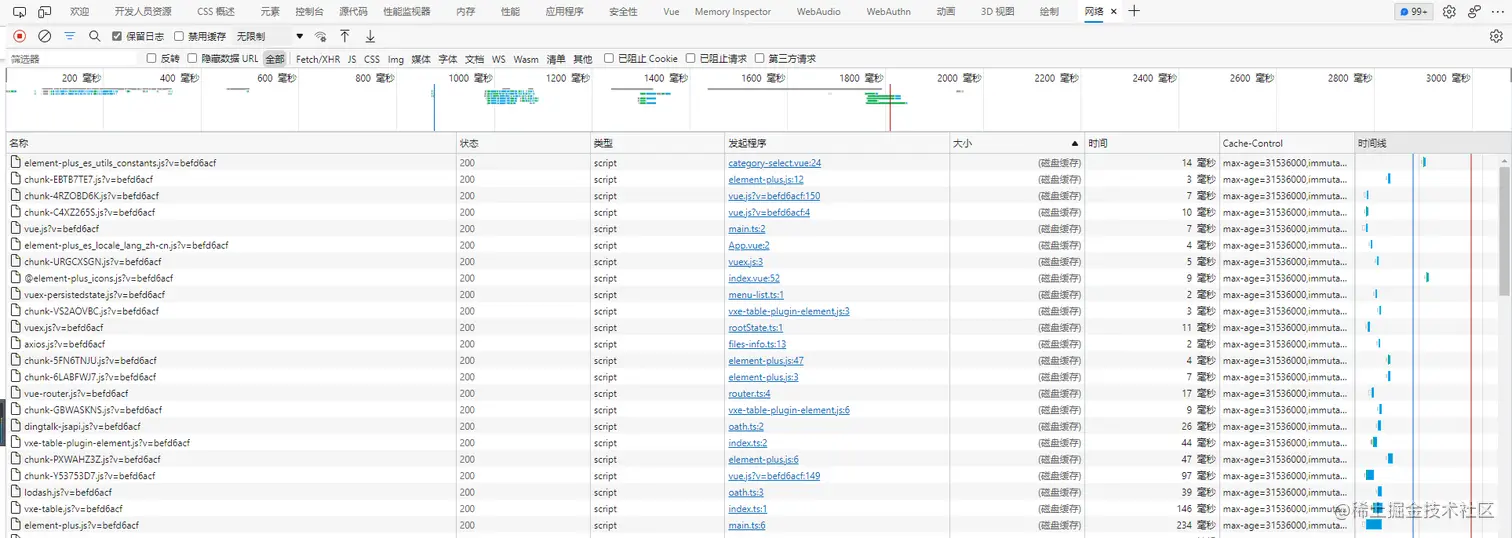Sort by 大小 column header
This screenshot has height=538, width=1512.
pos(1015,143)
